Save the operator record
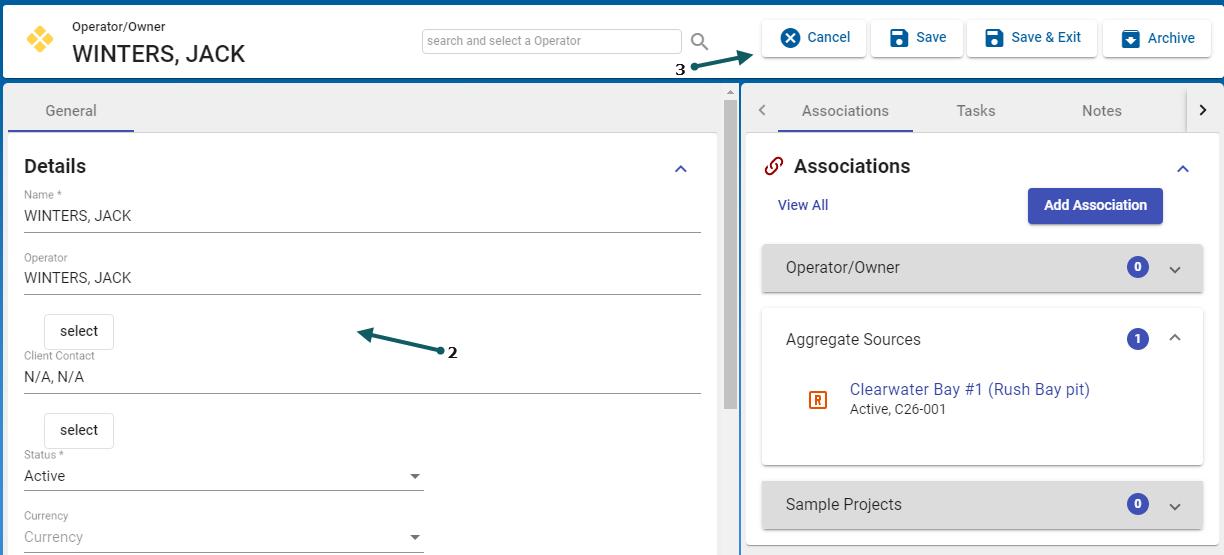 click(x=917, y=38)
